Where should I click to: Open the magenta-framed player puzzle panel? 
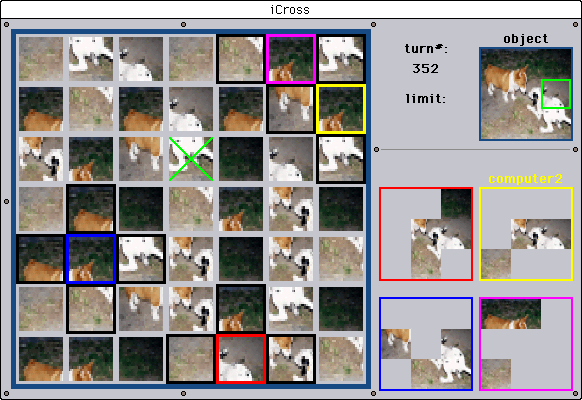526,344
